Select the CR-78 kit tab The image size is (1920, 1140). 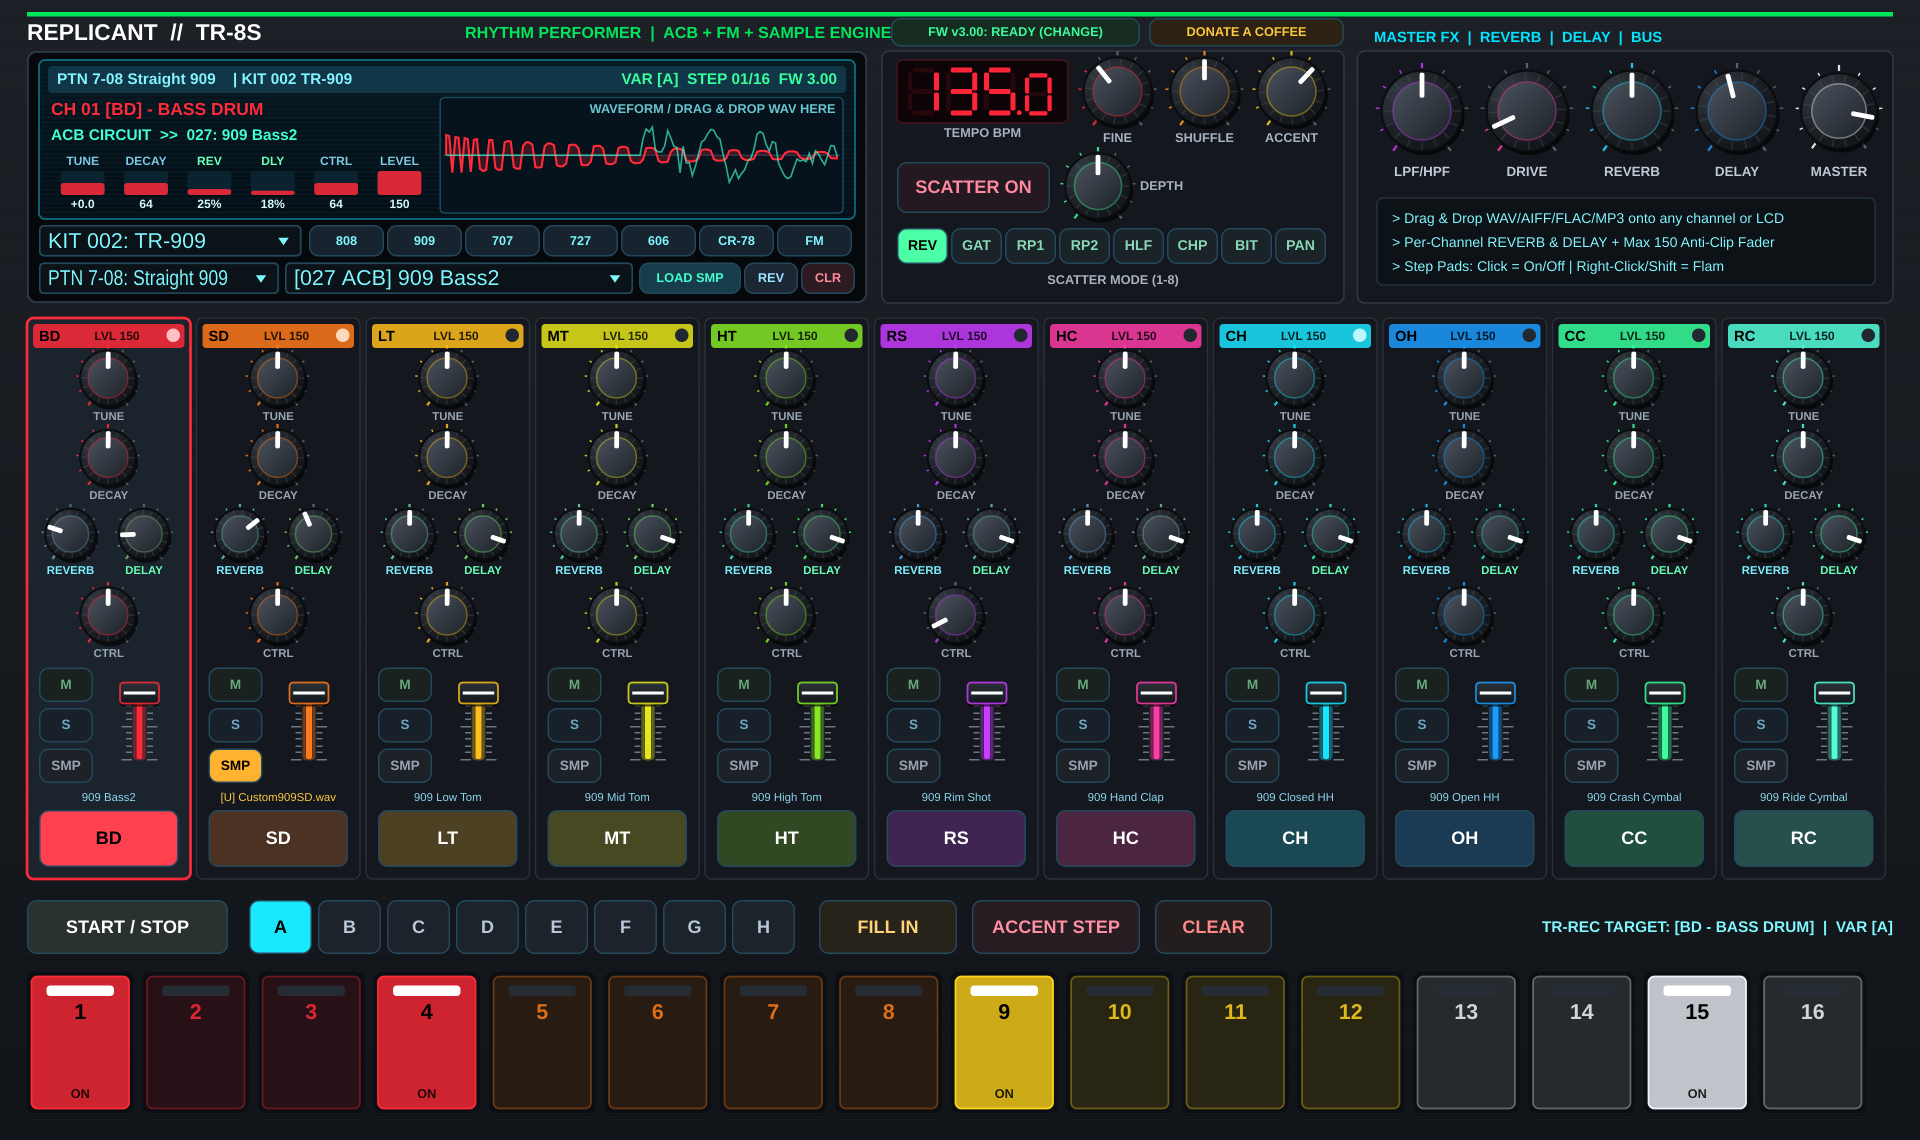(736, 241)
